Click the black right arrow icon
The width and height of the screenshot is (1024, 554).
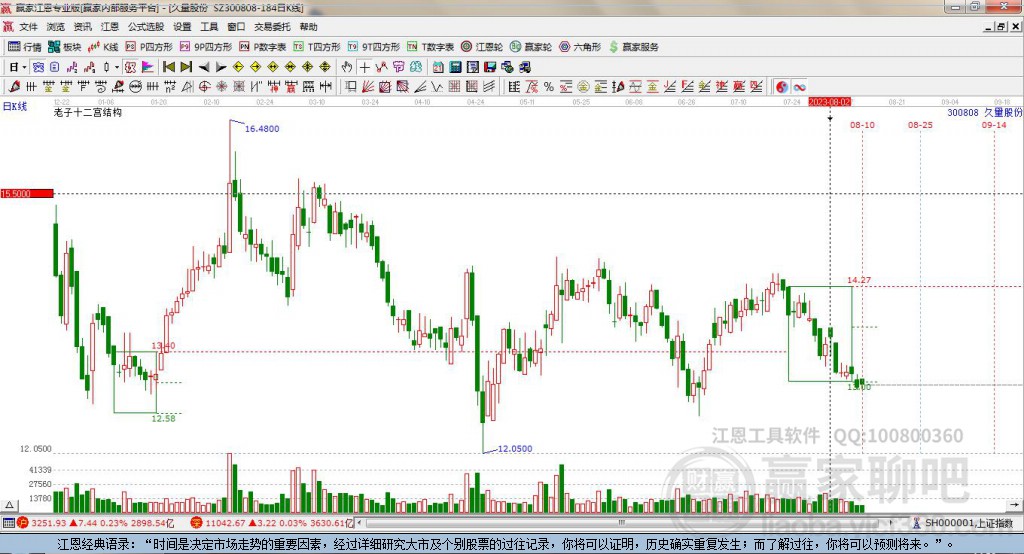[x=221, y=67]
